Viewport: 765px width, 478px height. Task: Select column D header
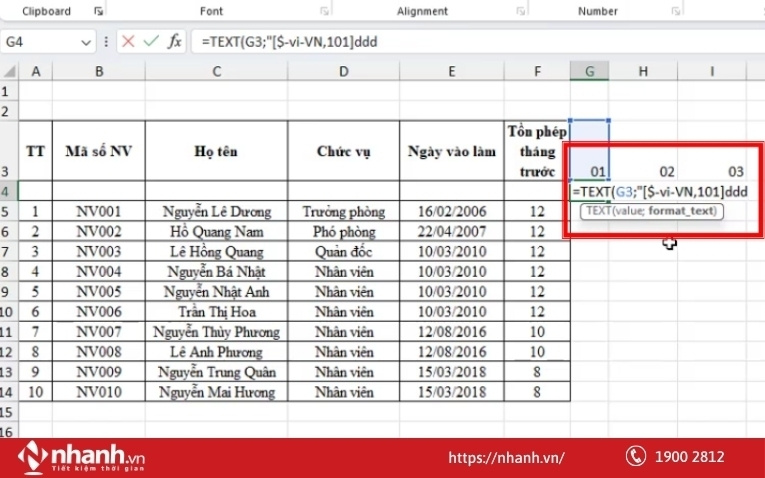coord(343,72)
